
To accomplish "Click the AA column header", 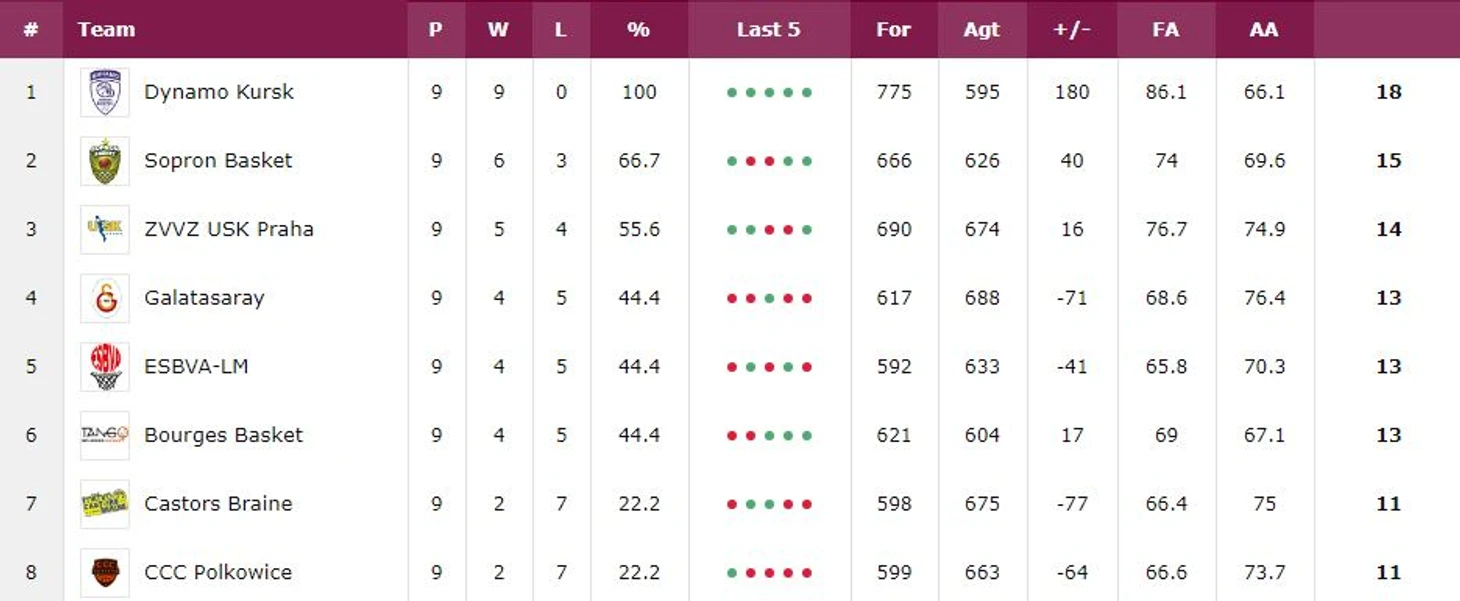I will point(1264,29).
